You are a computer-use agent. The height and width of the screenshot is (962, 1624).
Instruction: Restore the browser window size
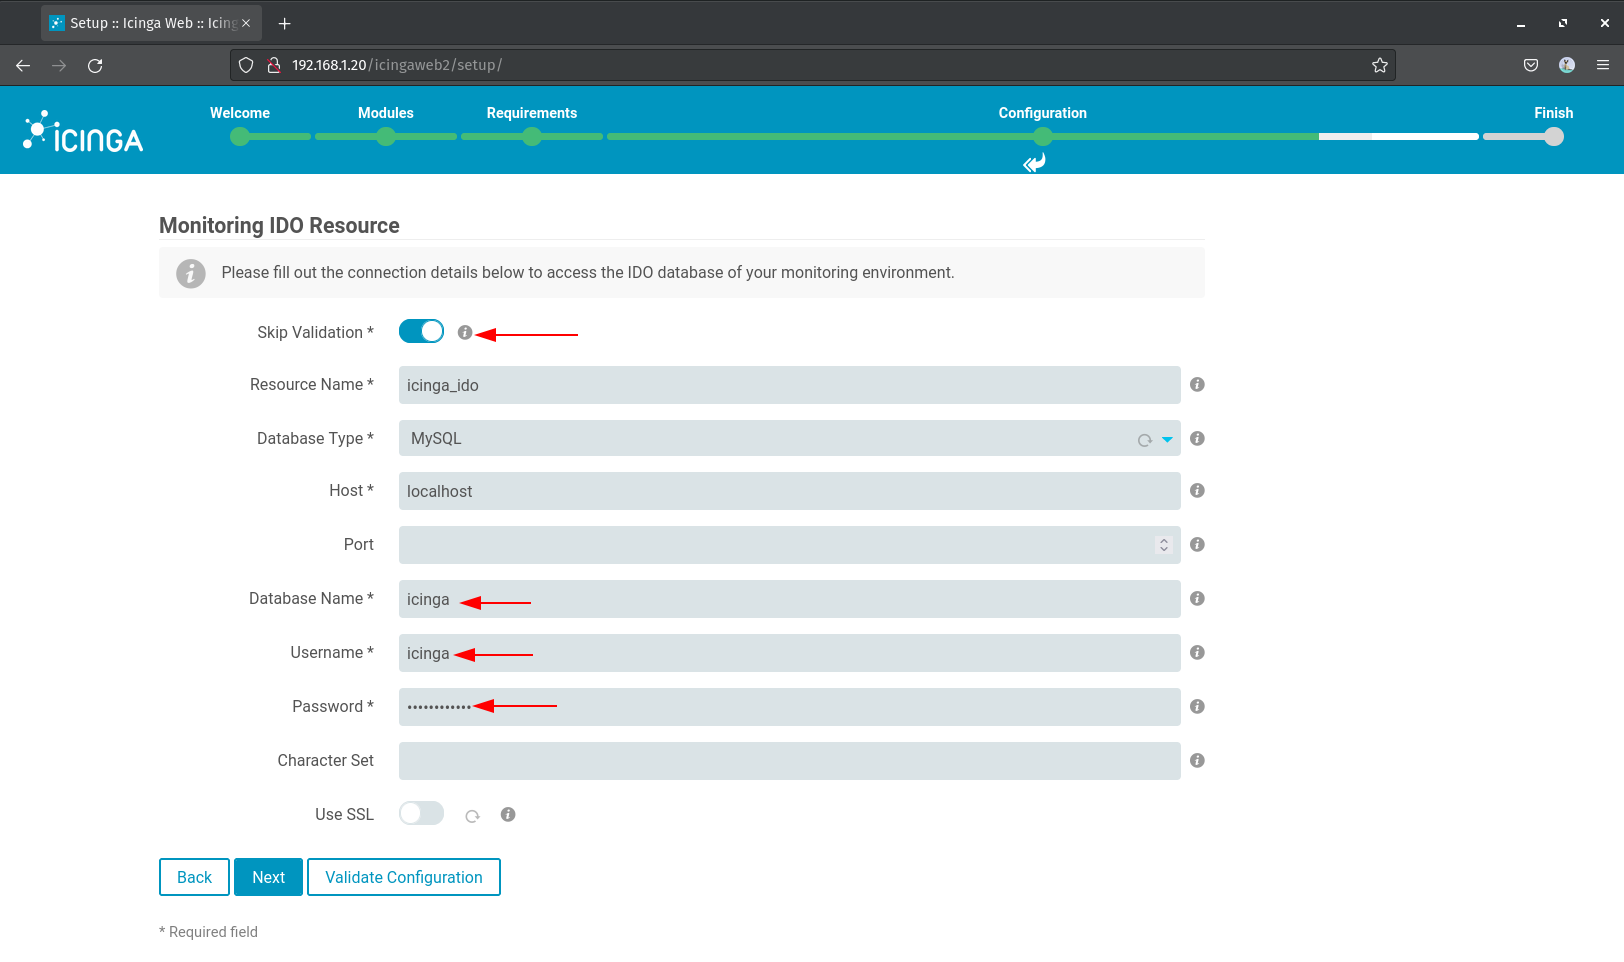[1563, 23]
